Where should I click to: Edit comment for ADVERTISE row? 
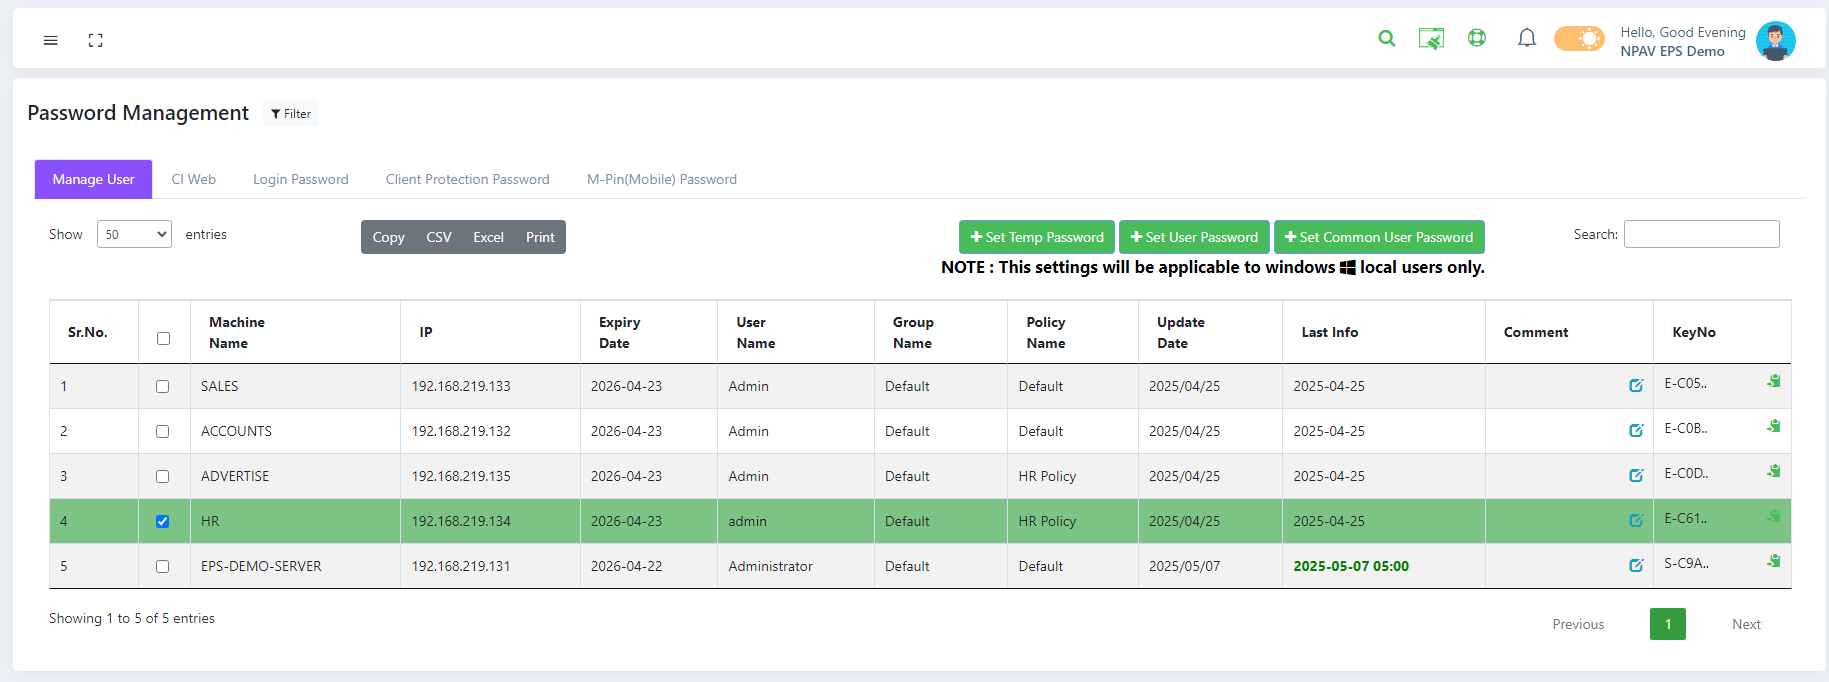(1636, 475)
